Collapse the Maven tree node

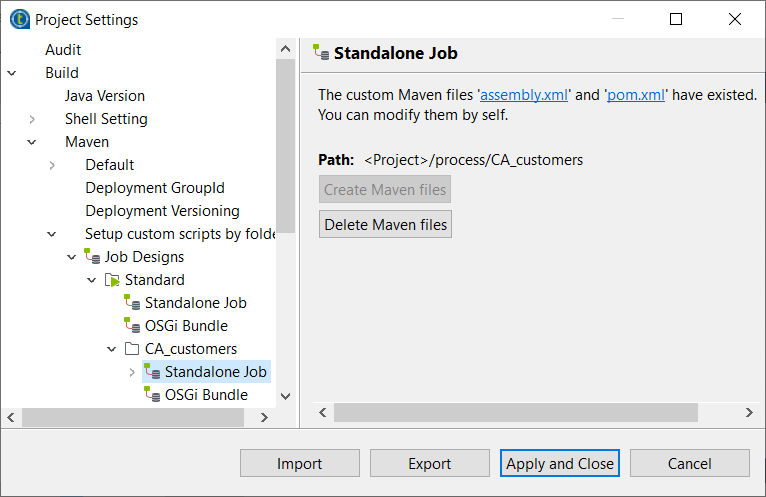(32, 142)
